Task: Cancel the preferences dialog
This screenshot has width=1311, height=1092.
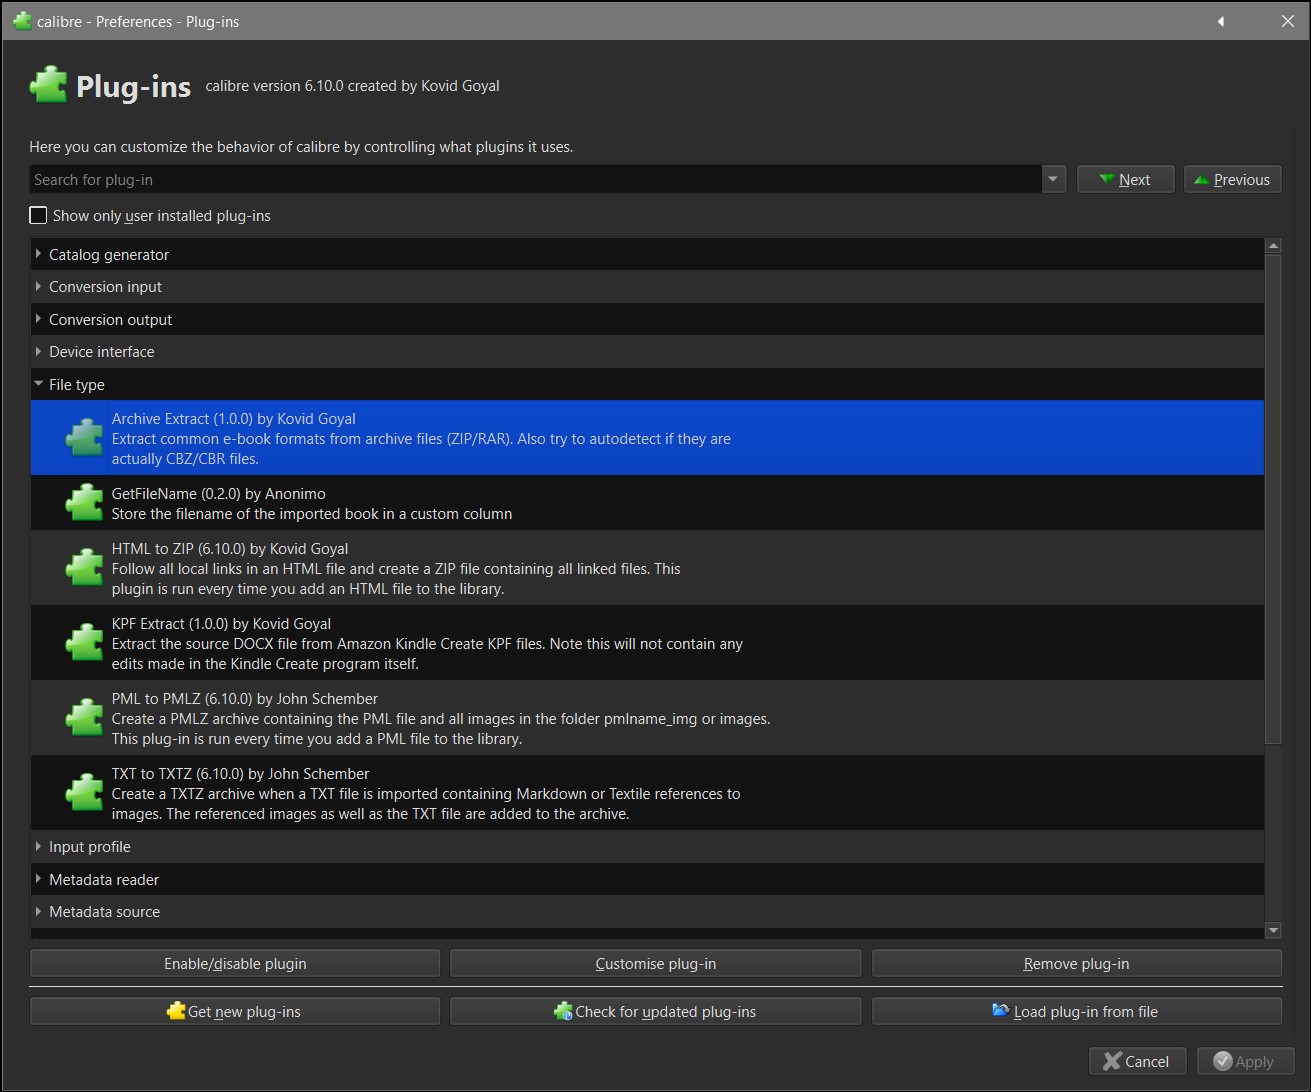Action: point(1137,1061)
